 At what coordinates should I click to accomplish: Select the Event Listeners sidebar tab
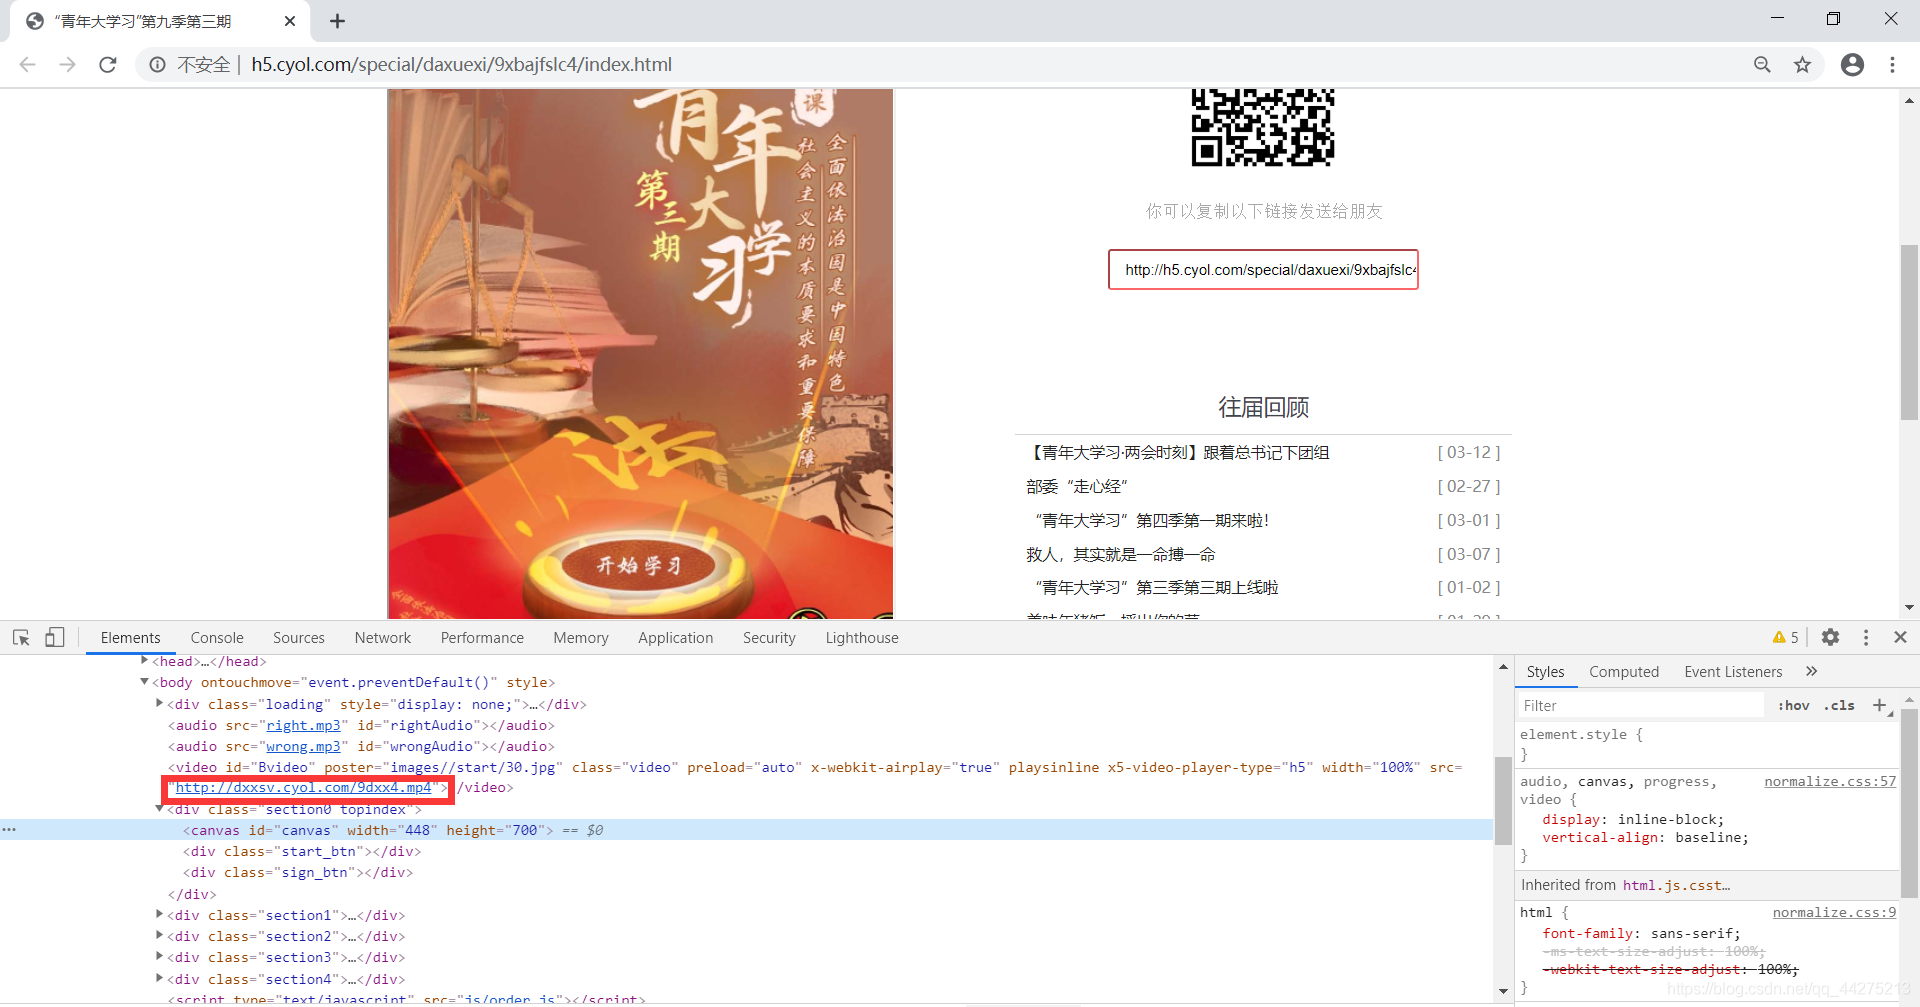[x=1733, y=672]
